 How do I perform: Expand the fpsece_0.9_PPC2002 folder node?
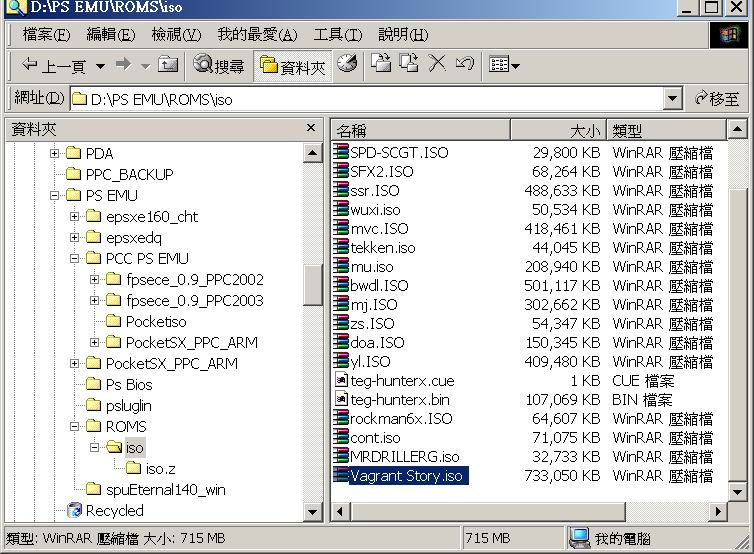tap(95, 279)
